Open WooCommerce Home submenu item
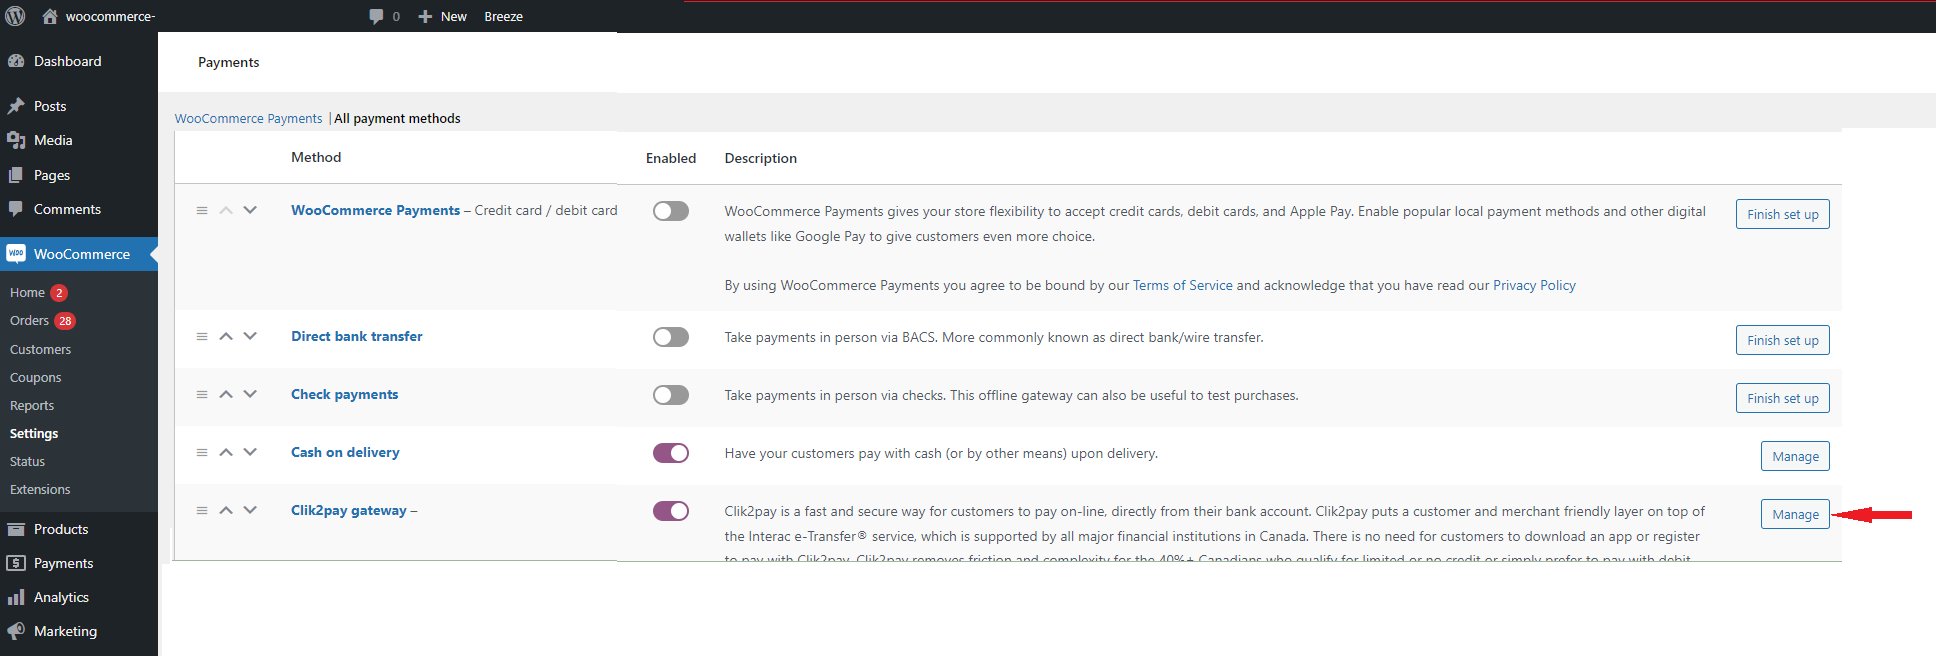The height and width of the screenshot is (656, 1936). [x=27, y=293]
